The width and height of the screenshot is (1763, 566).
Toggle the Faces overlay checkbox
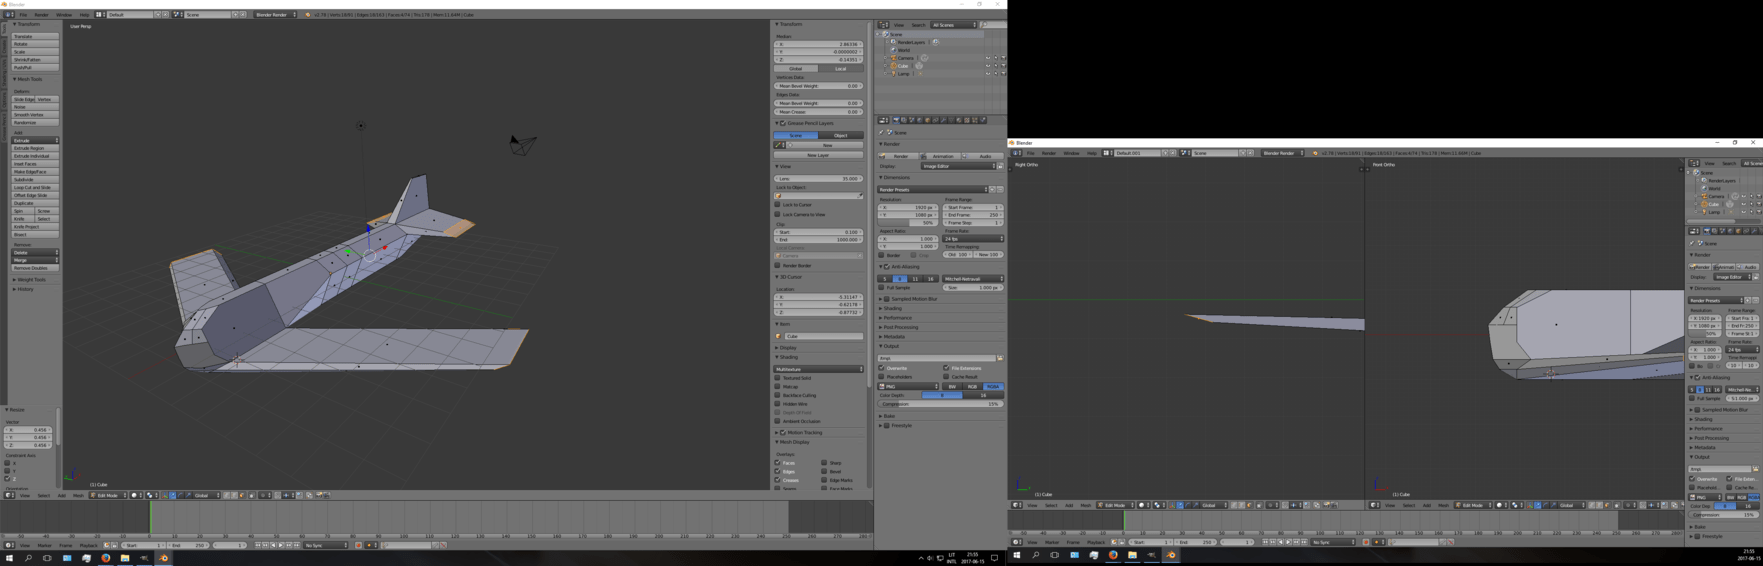click(x=778, y=463)
